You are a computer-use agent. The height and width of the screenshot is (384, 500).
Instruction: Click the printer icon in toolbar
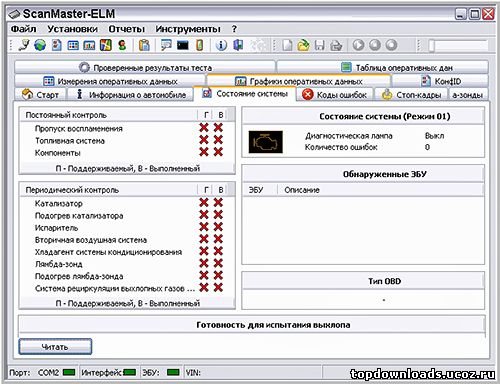336,45
